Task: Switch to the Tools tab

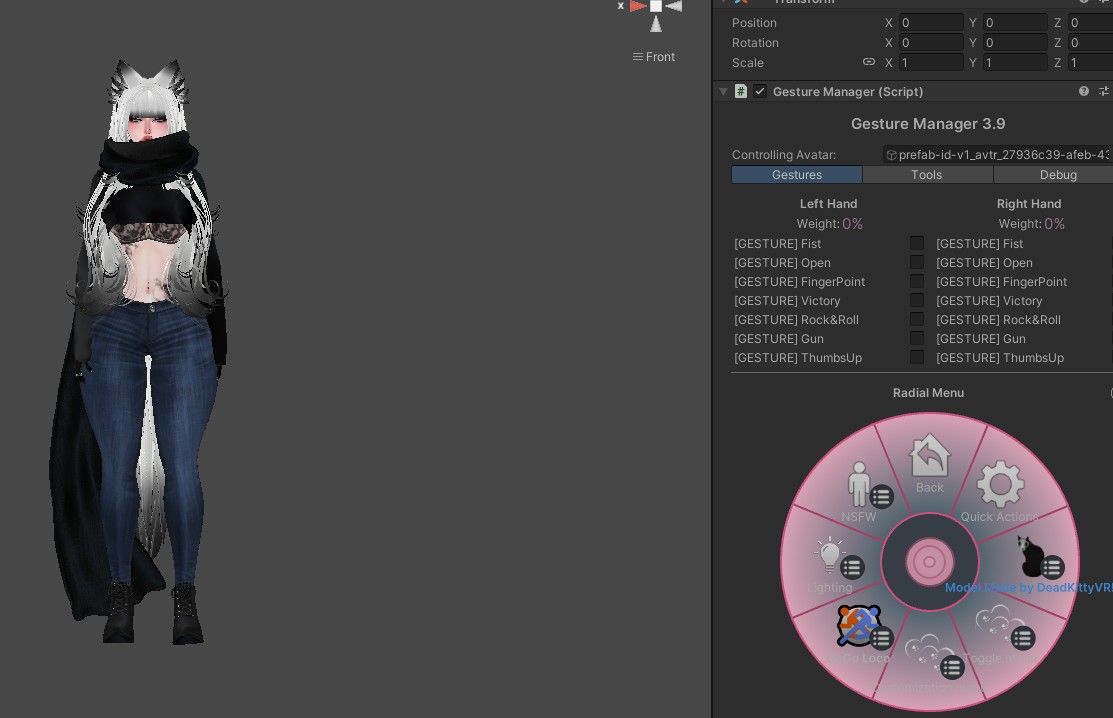Action: coord(927,175)
